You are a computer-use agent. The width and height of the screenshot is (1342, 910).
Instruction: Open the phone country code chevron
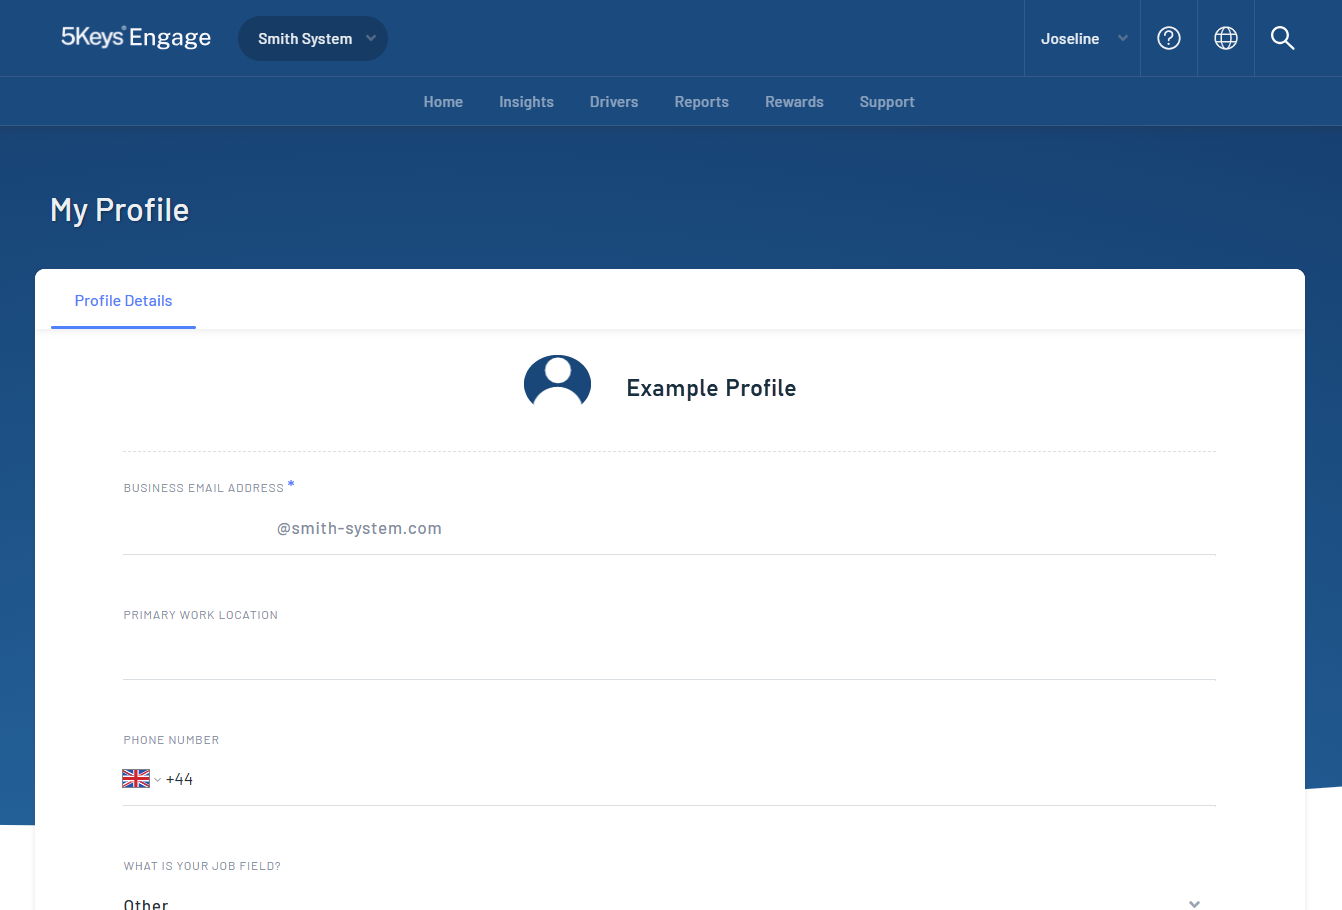(157, 780)
